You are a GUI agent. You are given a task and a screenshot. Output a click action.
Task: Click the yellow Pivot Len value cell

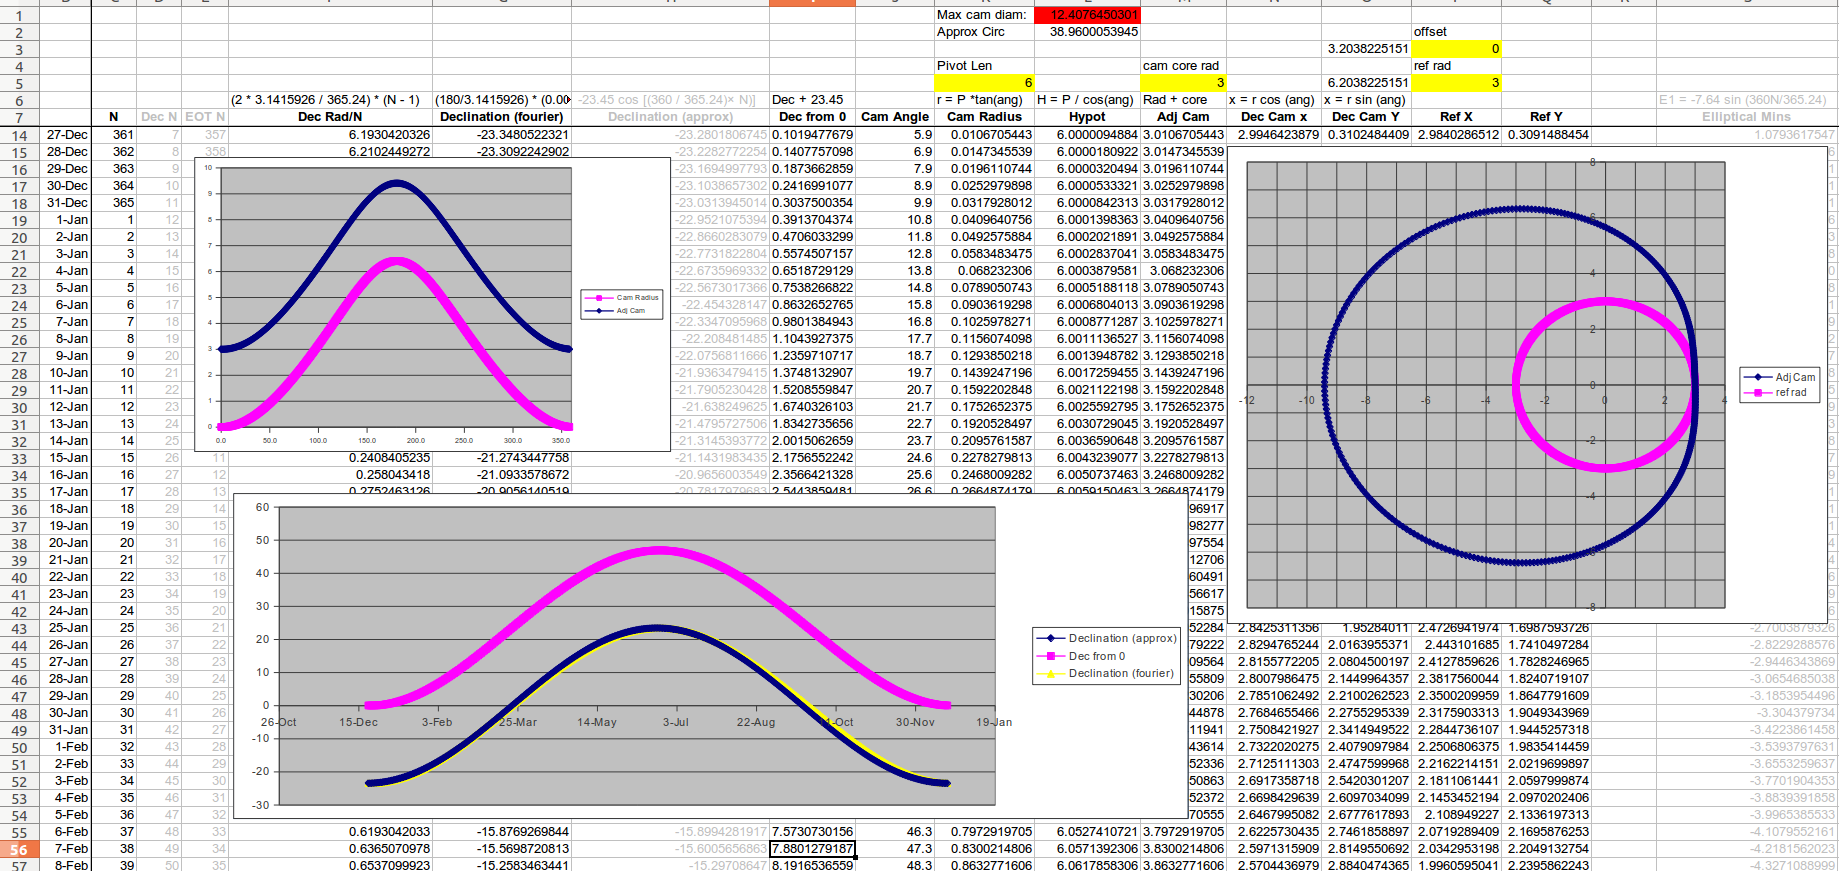coord(983,83)
